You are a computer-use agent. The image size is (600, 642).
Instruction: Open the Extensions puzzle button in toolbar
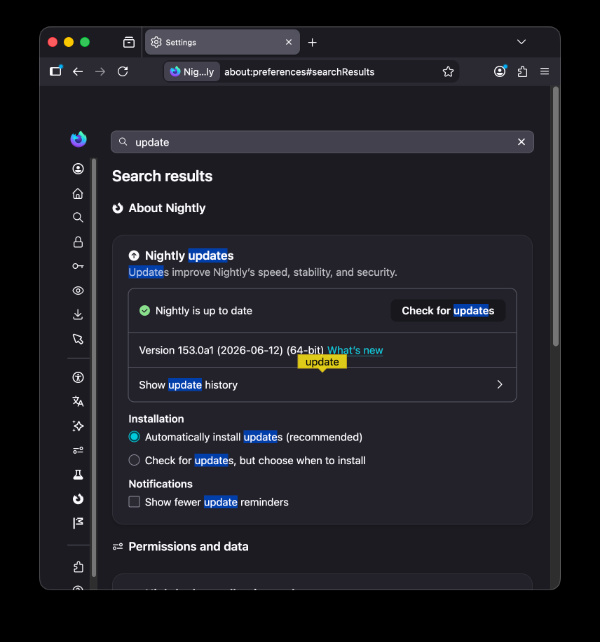pyautogui.click(x=522, y=72)
